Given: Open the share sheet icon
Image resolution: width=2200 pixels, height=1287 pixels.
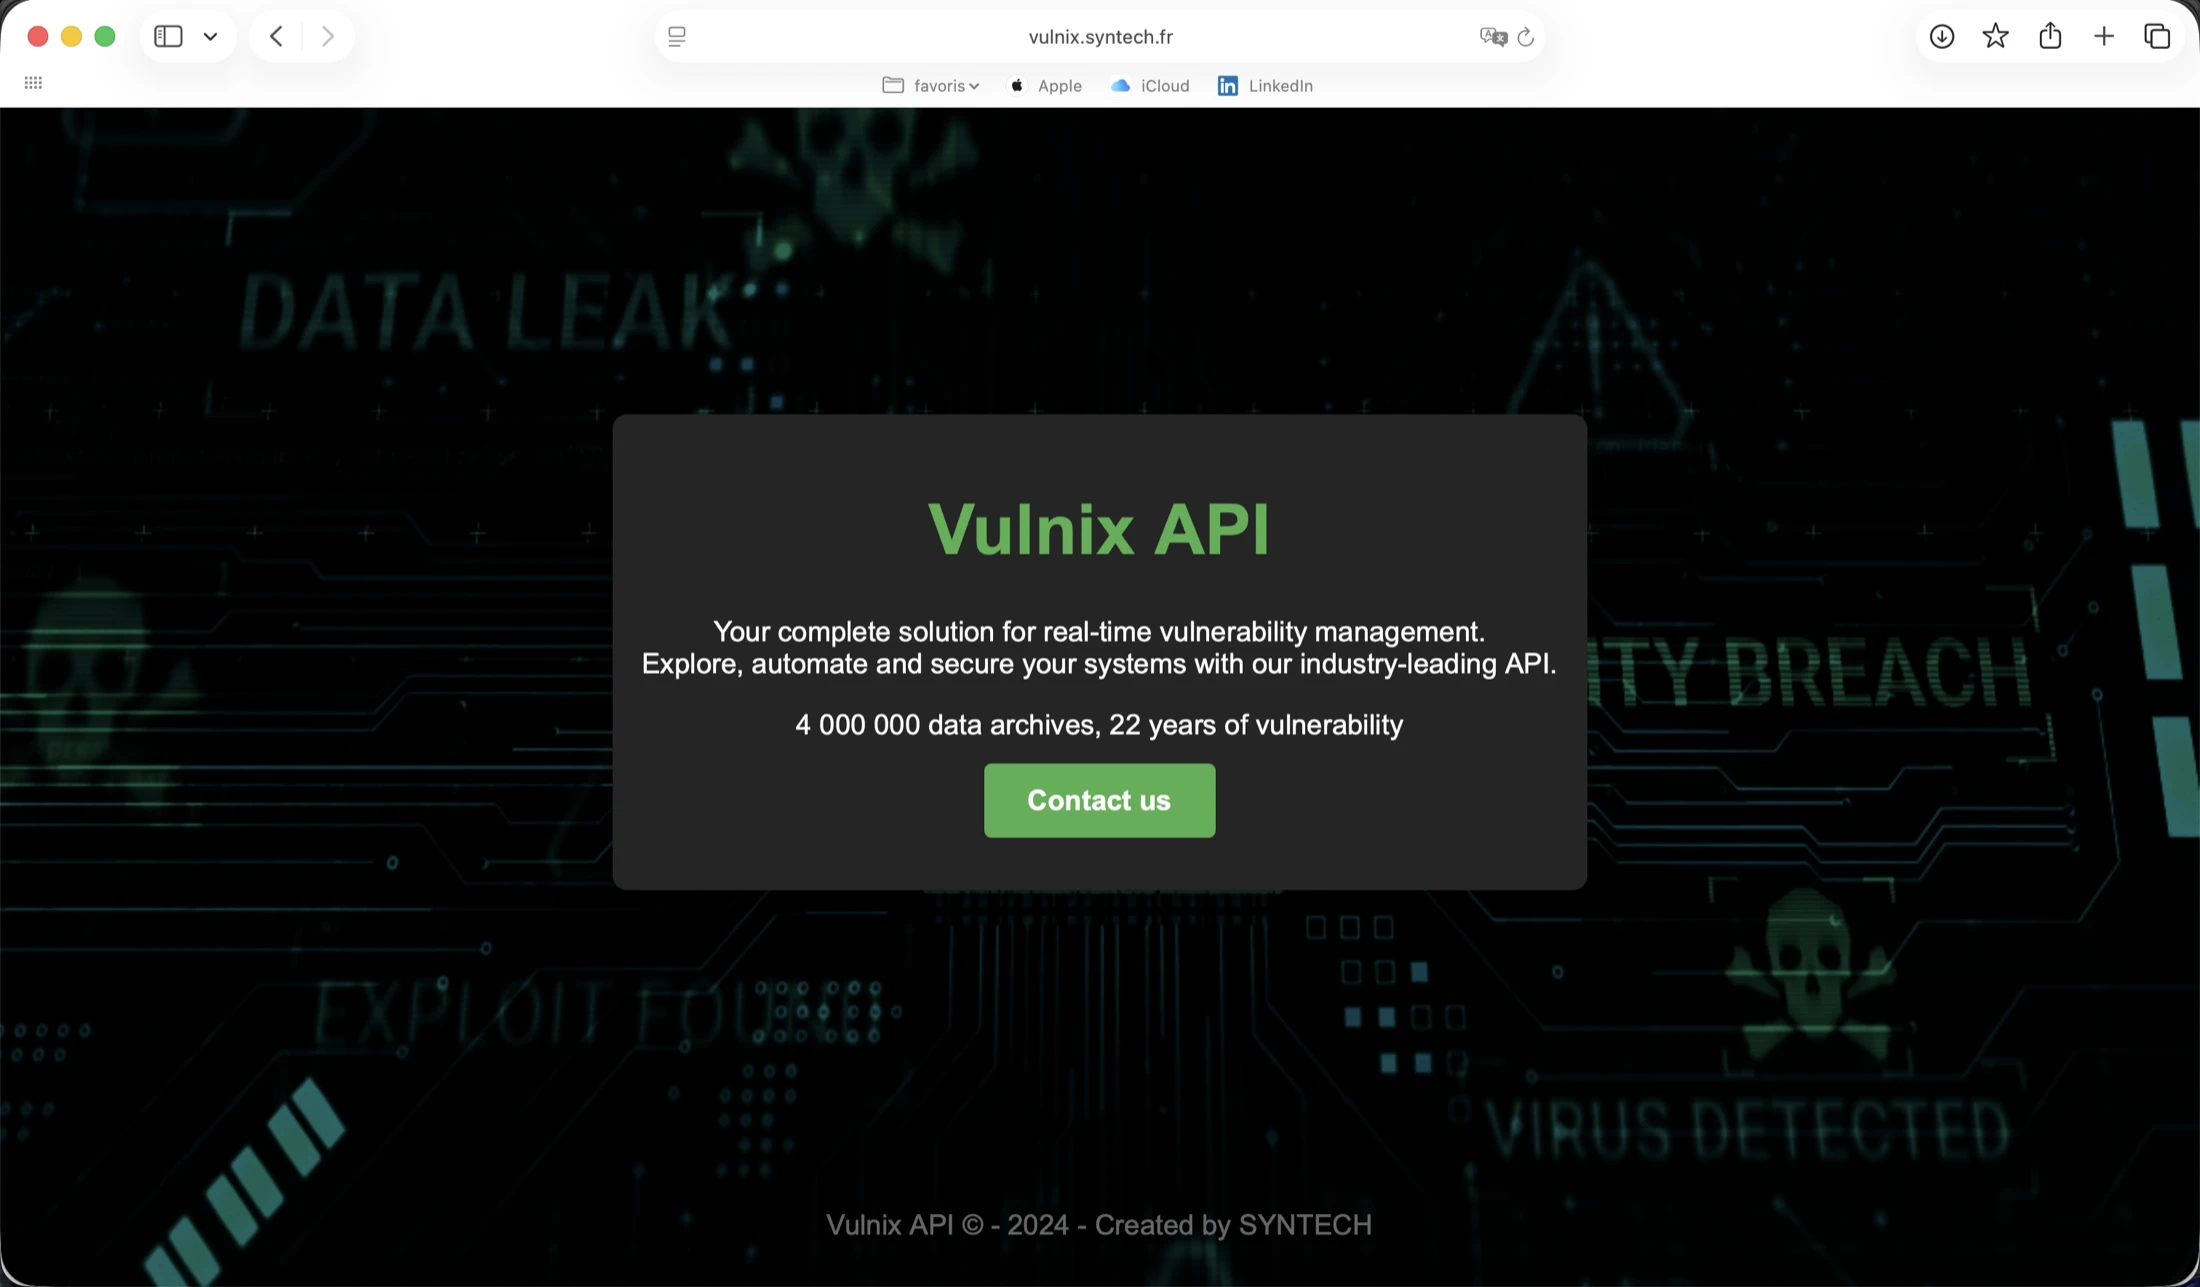Looking at the screenshot, I should 2050,36.
